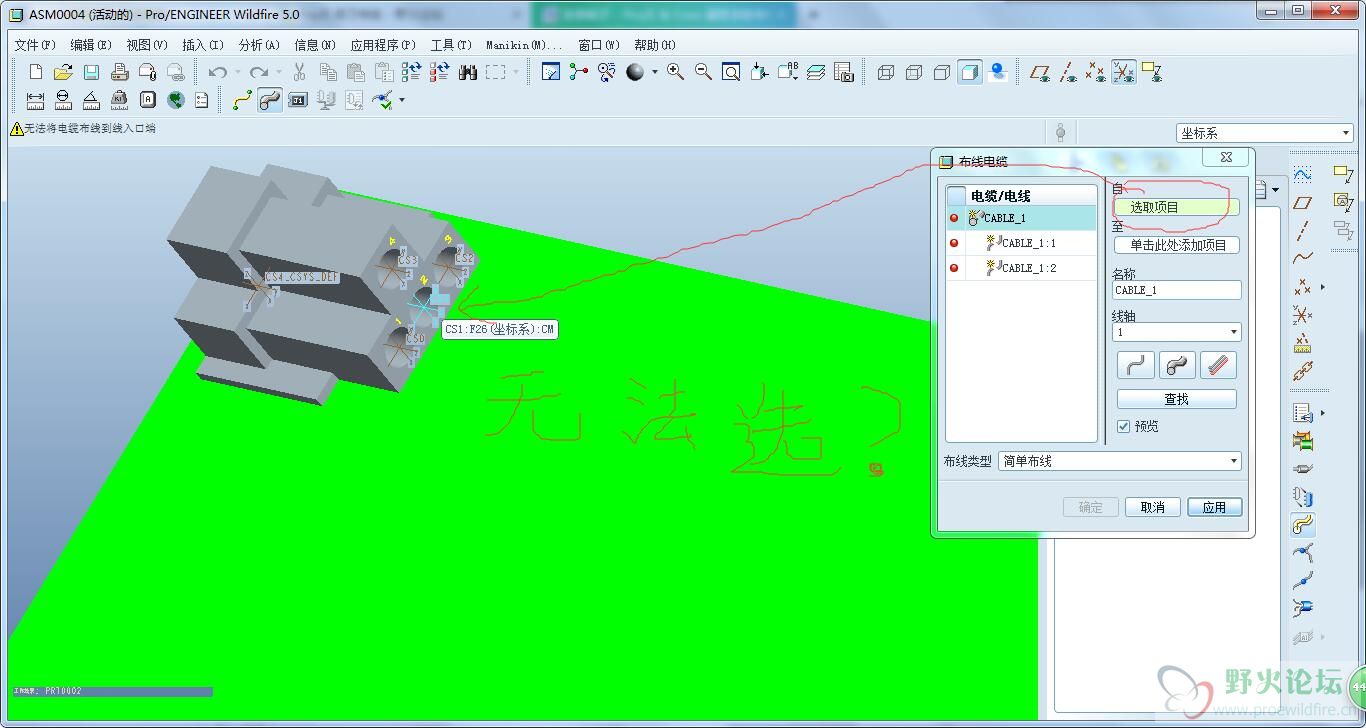Expand the datum point flyout arrow
Viewport: 1366px width, 728px height.
tap(1323, 287)
